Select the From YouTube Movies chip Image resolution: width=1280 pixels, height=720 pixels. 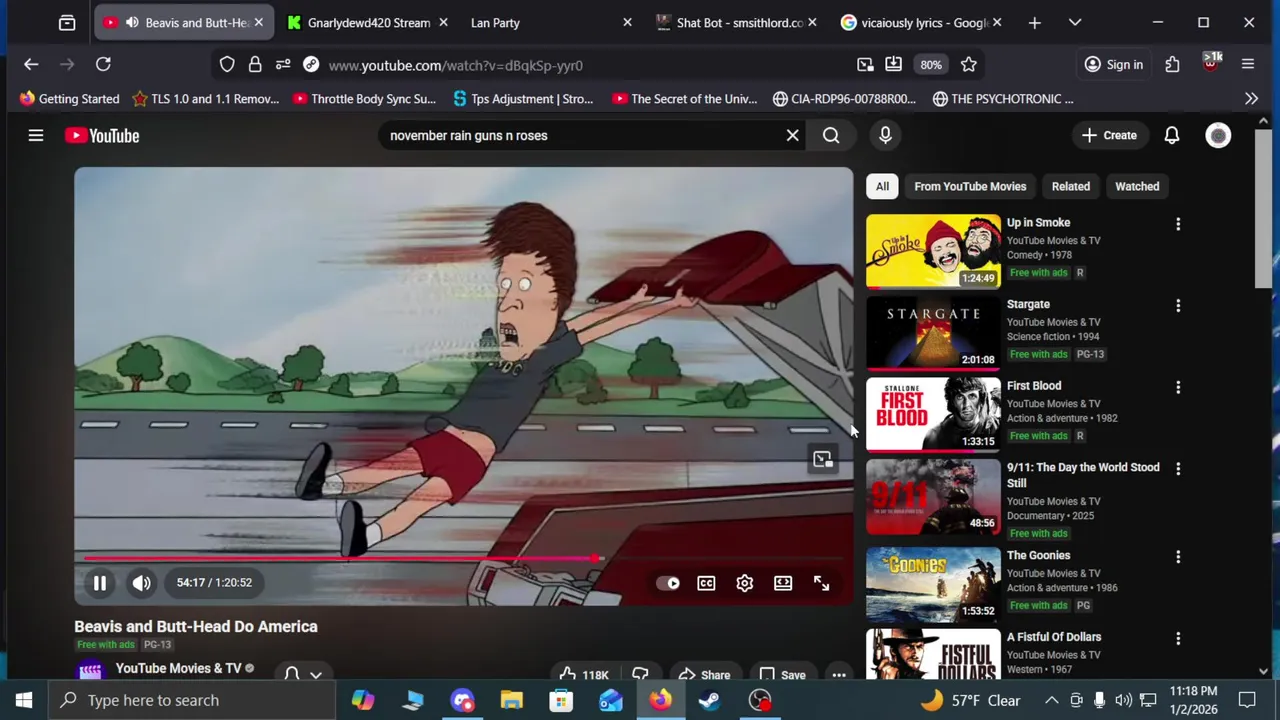tap(970, 186)
